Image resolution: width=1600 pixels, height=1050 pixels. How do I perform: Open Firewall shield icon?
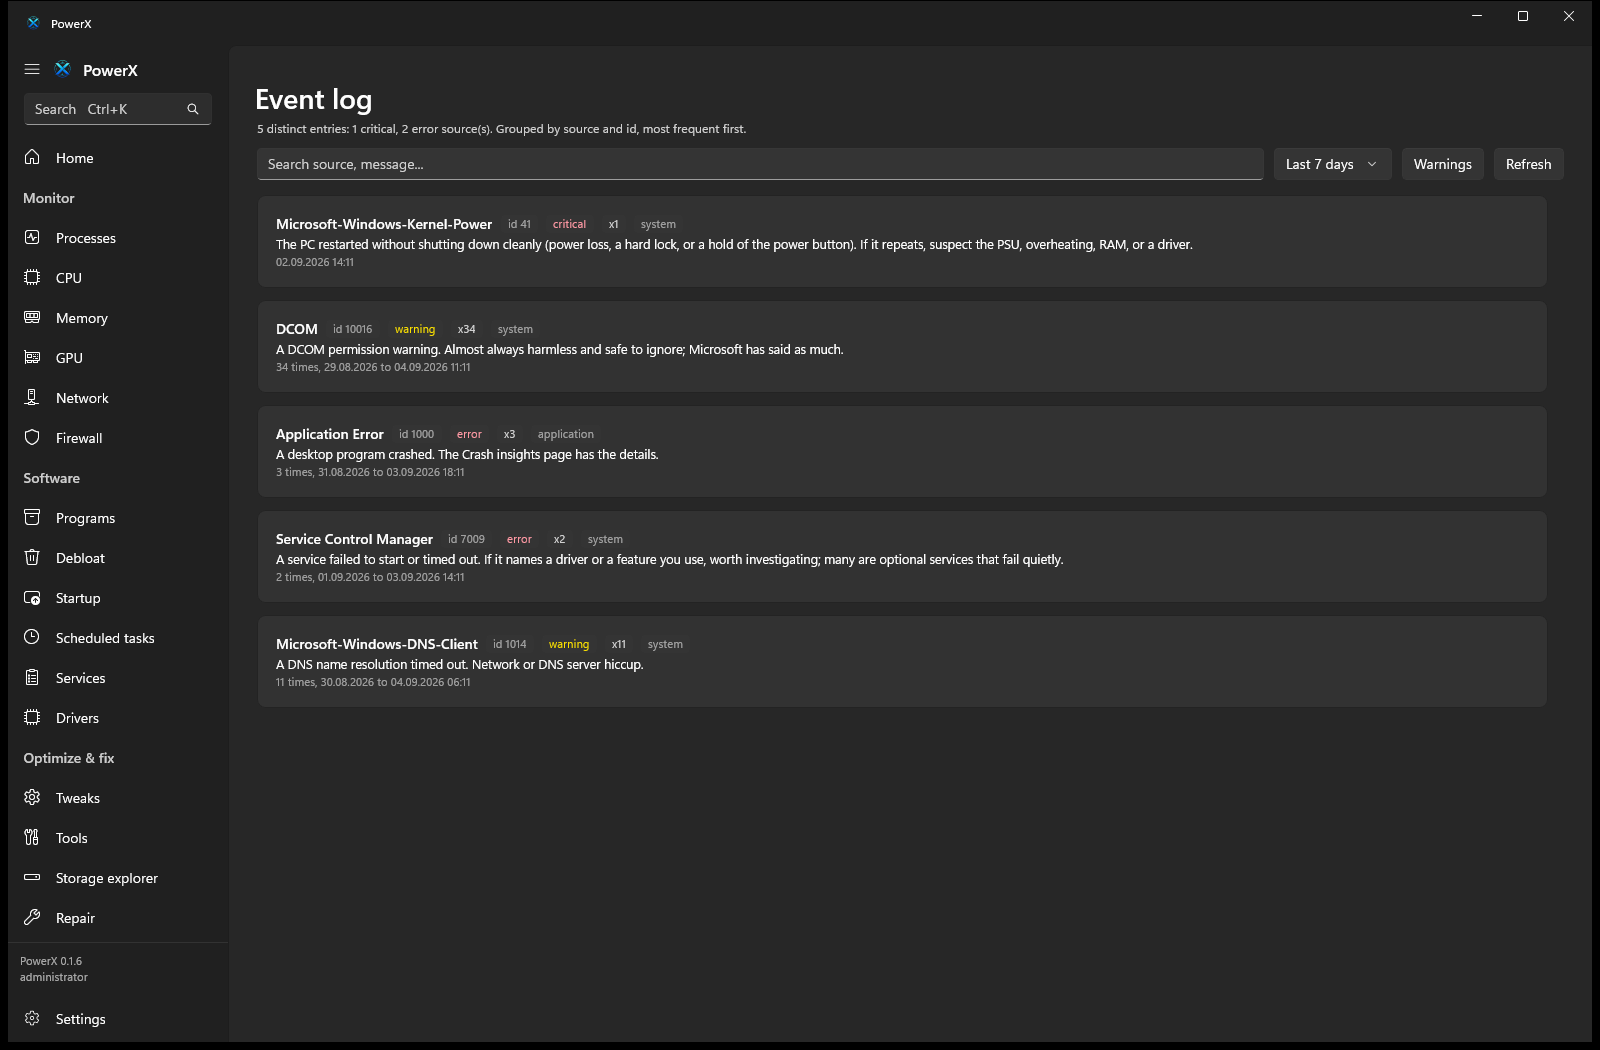(x=32, y=437)
